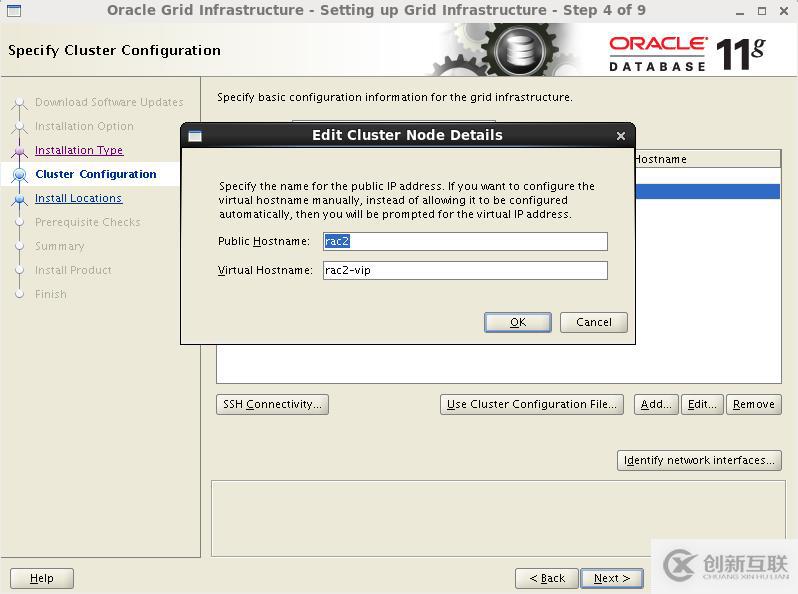Click the Hostname column header
The image size is (798, 594).
coord(708,159)
